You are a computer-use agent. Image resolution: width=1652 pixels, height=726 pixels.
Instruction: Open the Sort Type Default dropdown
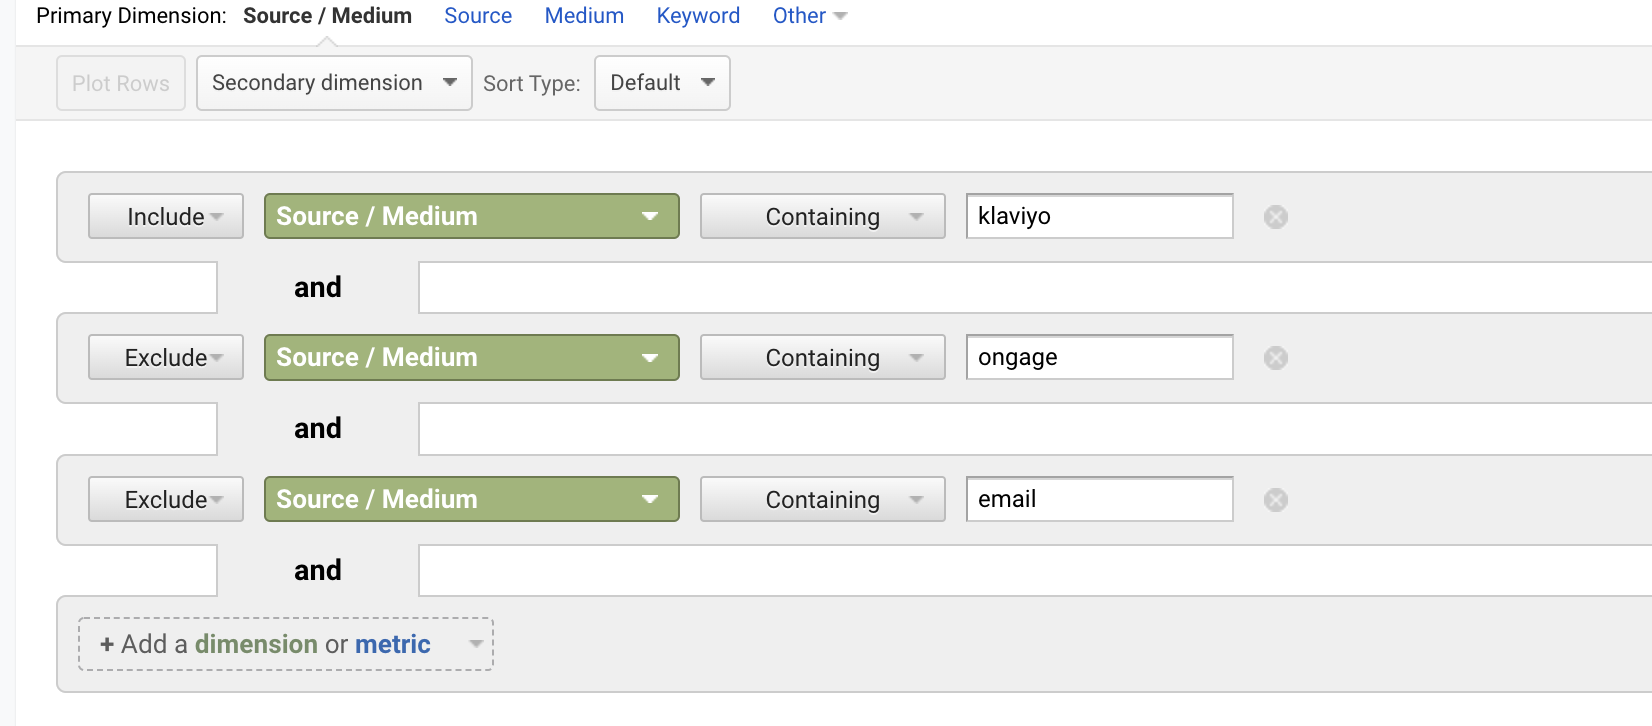click(662, 83)
